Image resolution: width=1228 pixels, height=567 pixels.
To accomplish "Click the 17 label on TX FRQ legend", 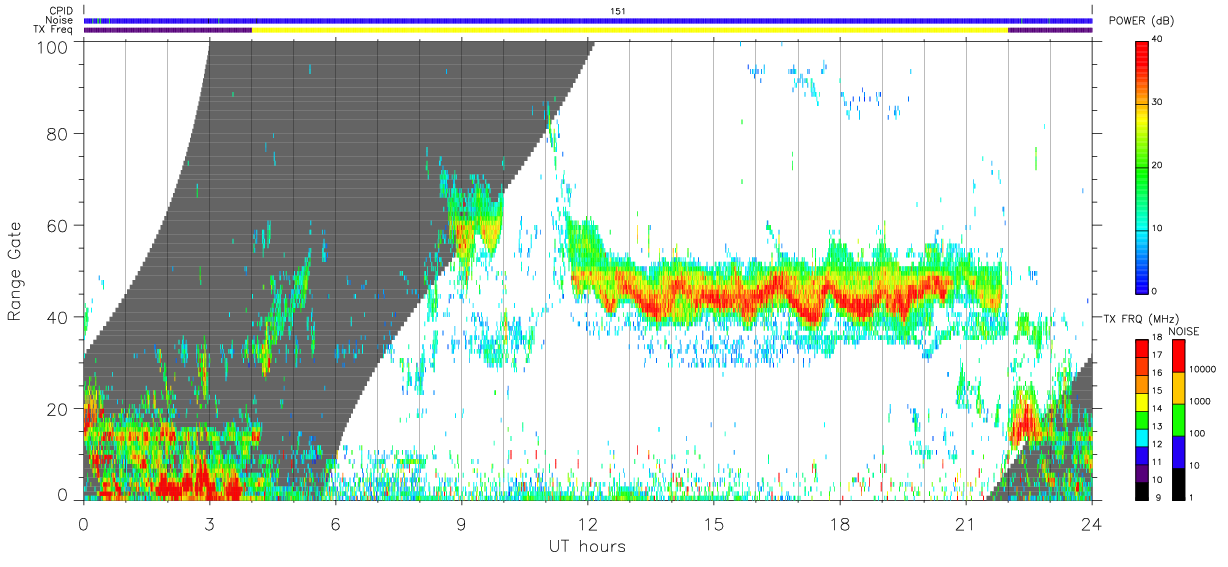I will click(x=1158, y=355).
